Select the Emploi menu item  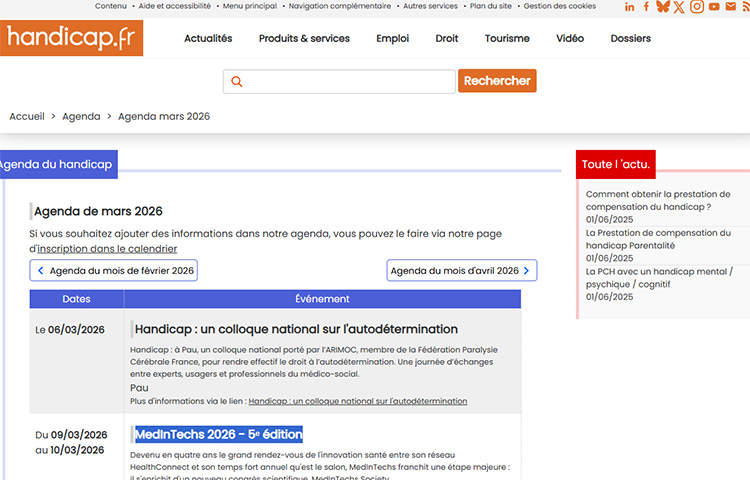tap(392, 39)
